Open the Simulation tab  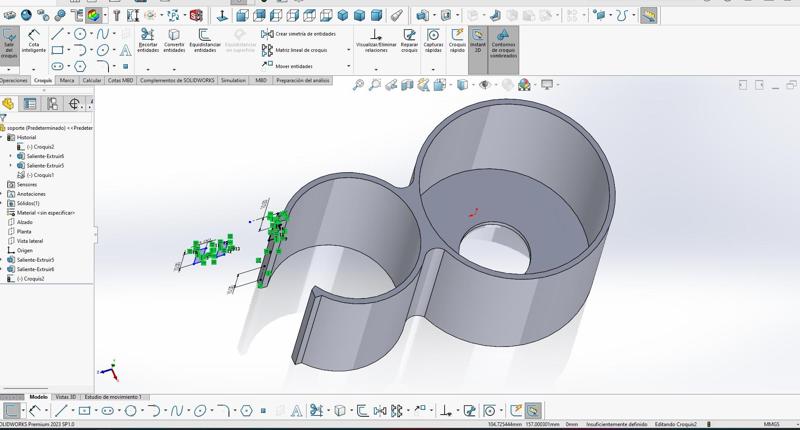pyautogui.click(x=233, y=80)
